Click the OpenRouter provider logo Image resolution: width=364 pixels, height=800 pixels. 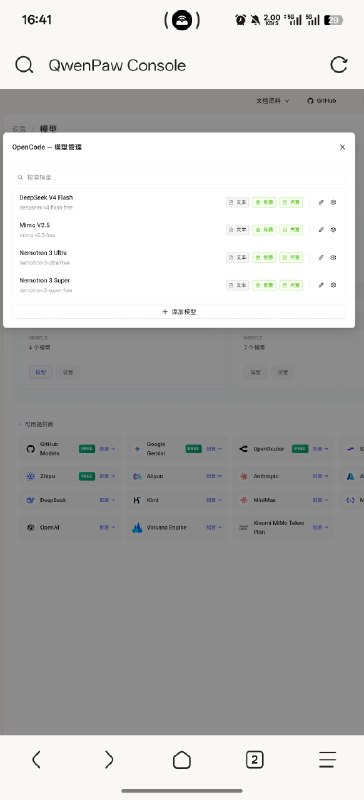pos(244,449)
